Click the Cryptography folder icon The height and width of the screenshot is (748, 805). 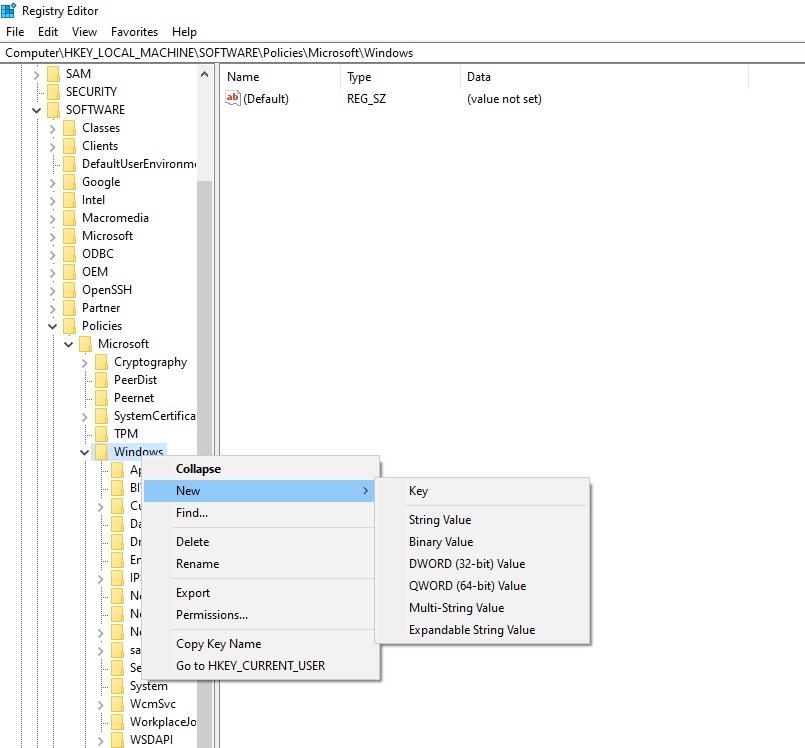point(102,362)
